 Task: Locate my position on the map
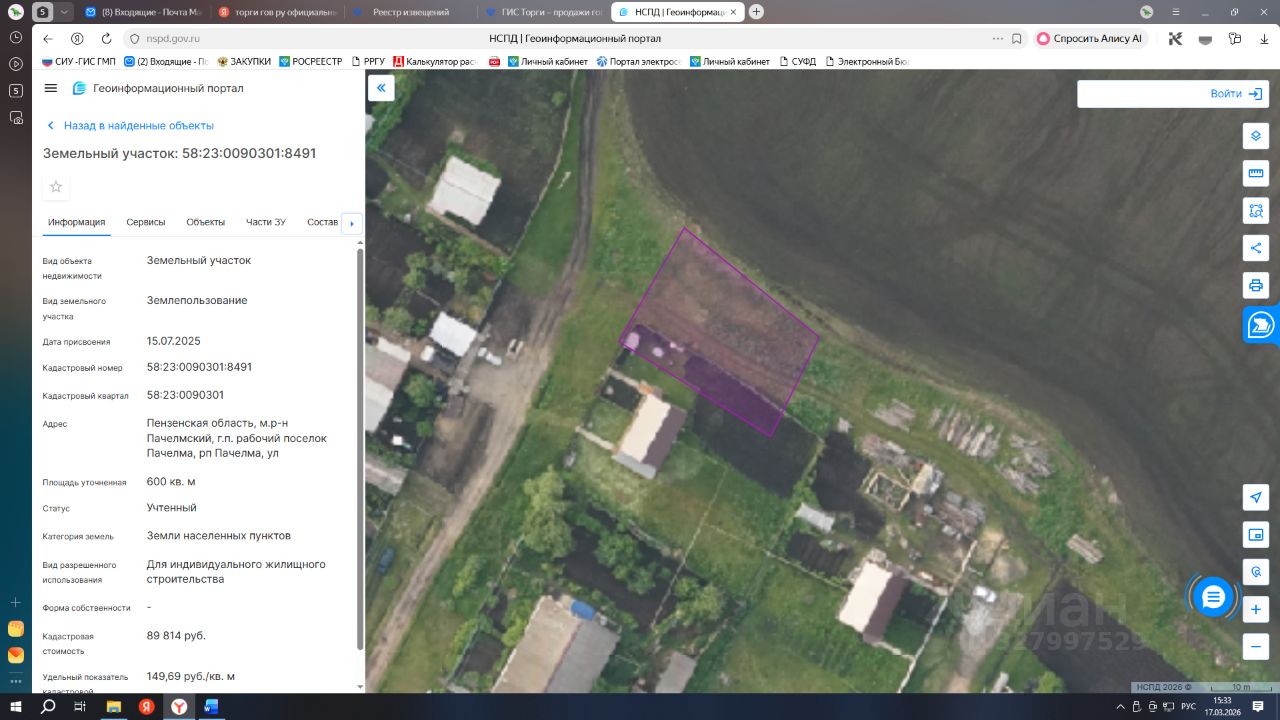coord(1256,498)
